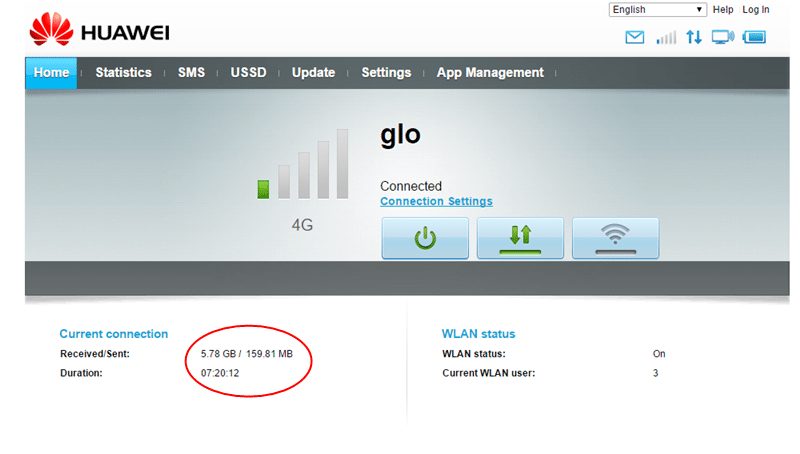800x454 pixels.
Task: Click the Current WLAN user label
Action: tap(489, 373)
